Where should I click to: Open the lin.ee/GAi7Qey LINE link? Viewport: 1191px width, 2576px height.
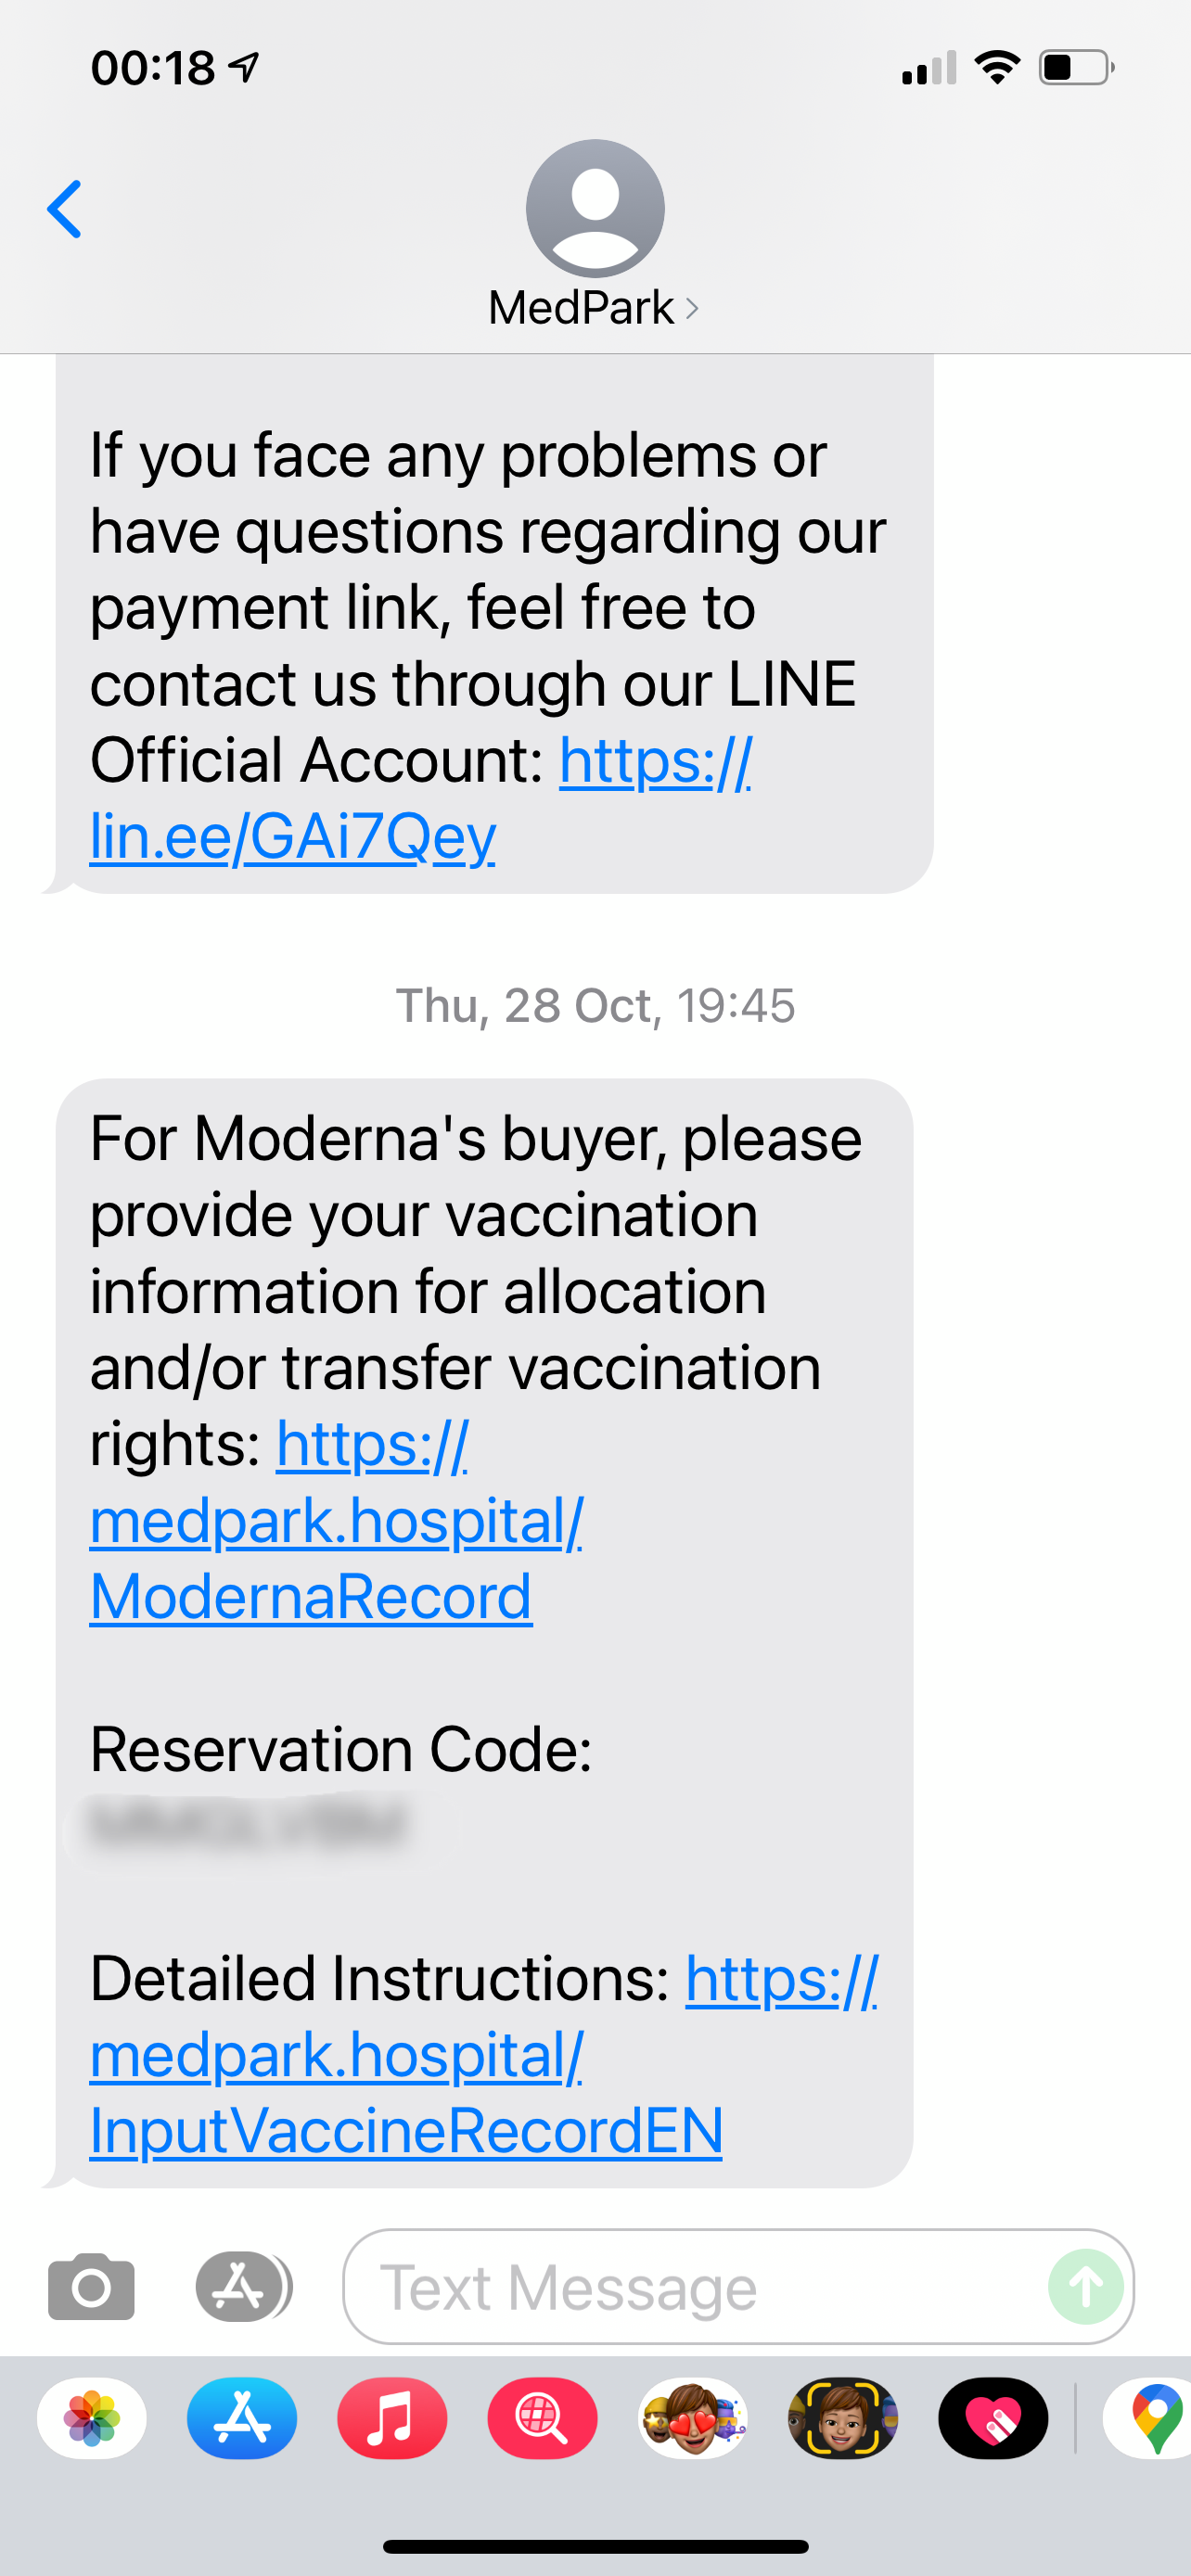click(x=420, y=798)
